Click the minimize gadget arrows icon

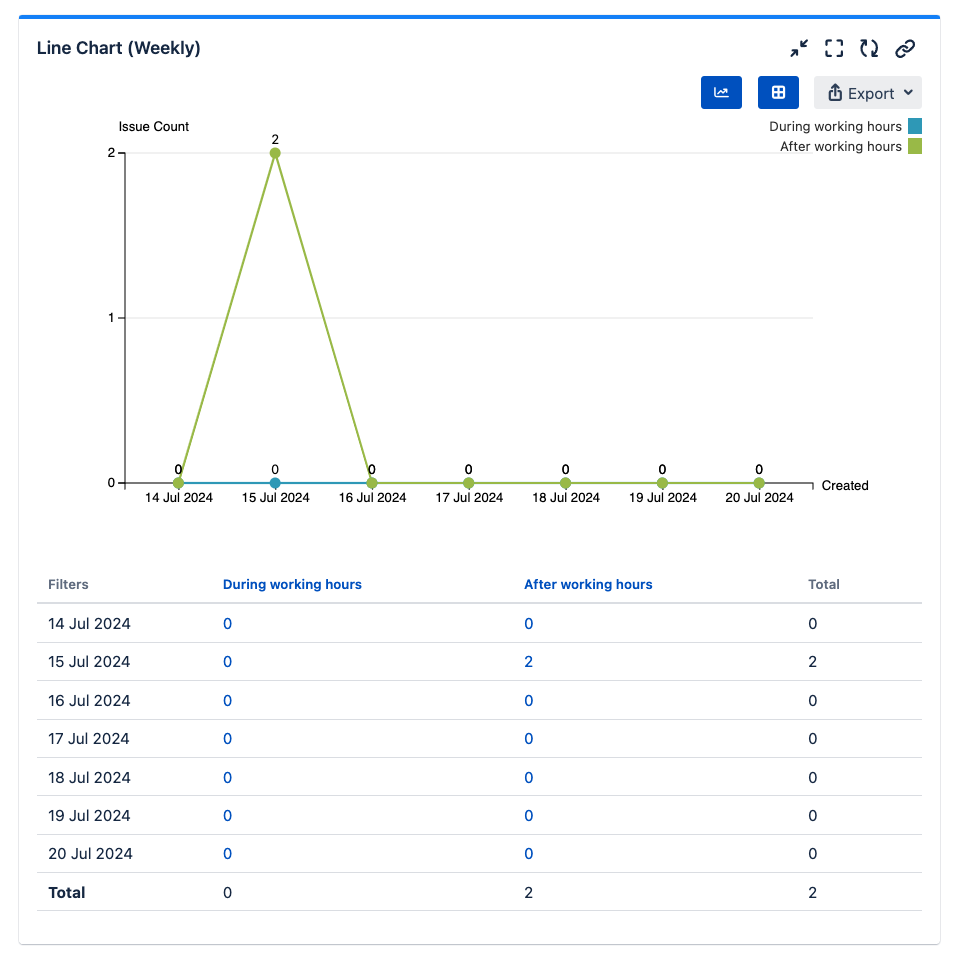coord(798,48)
